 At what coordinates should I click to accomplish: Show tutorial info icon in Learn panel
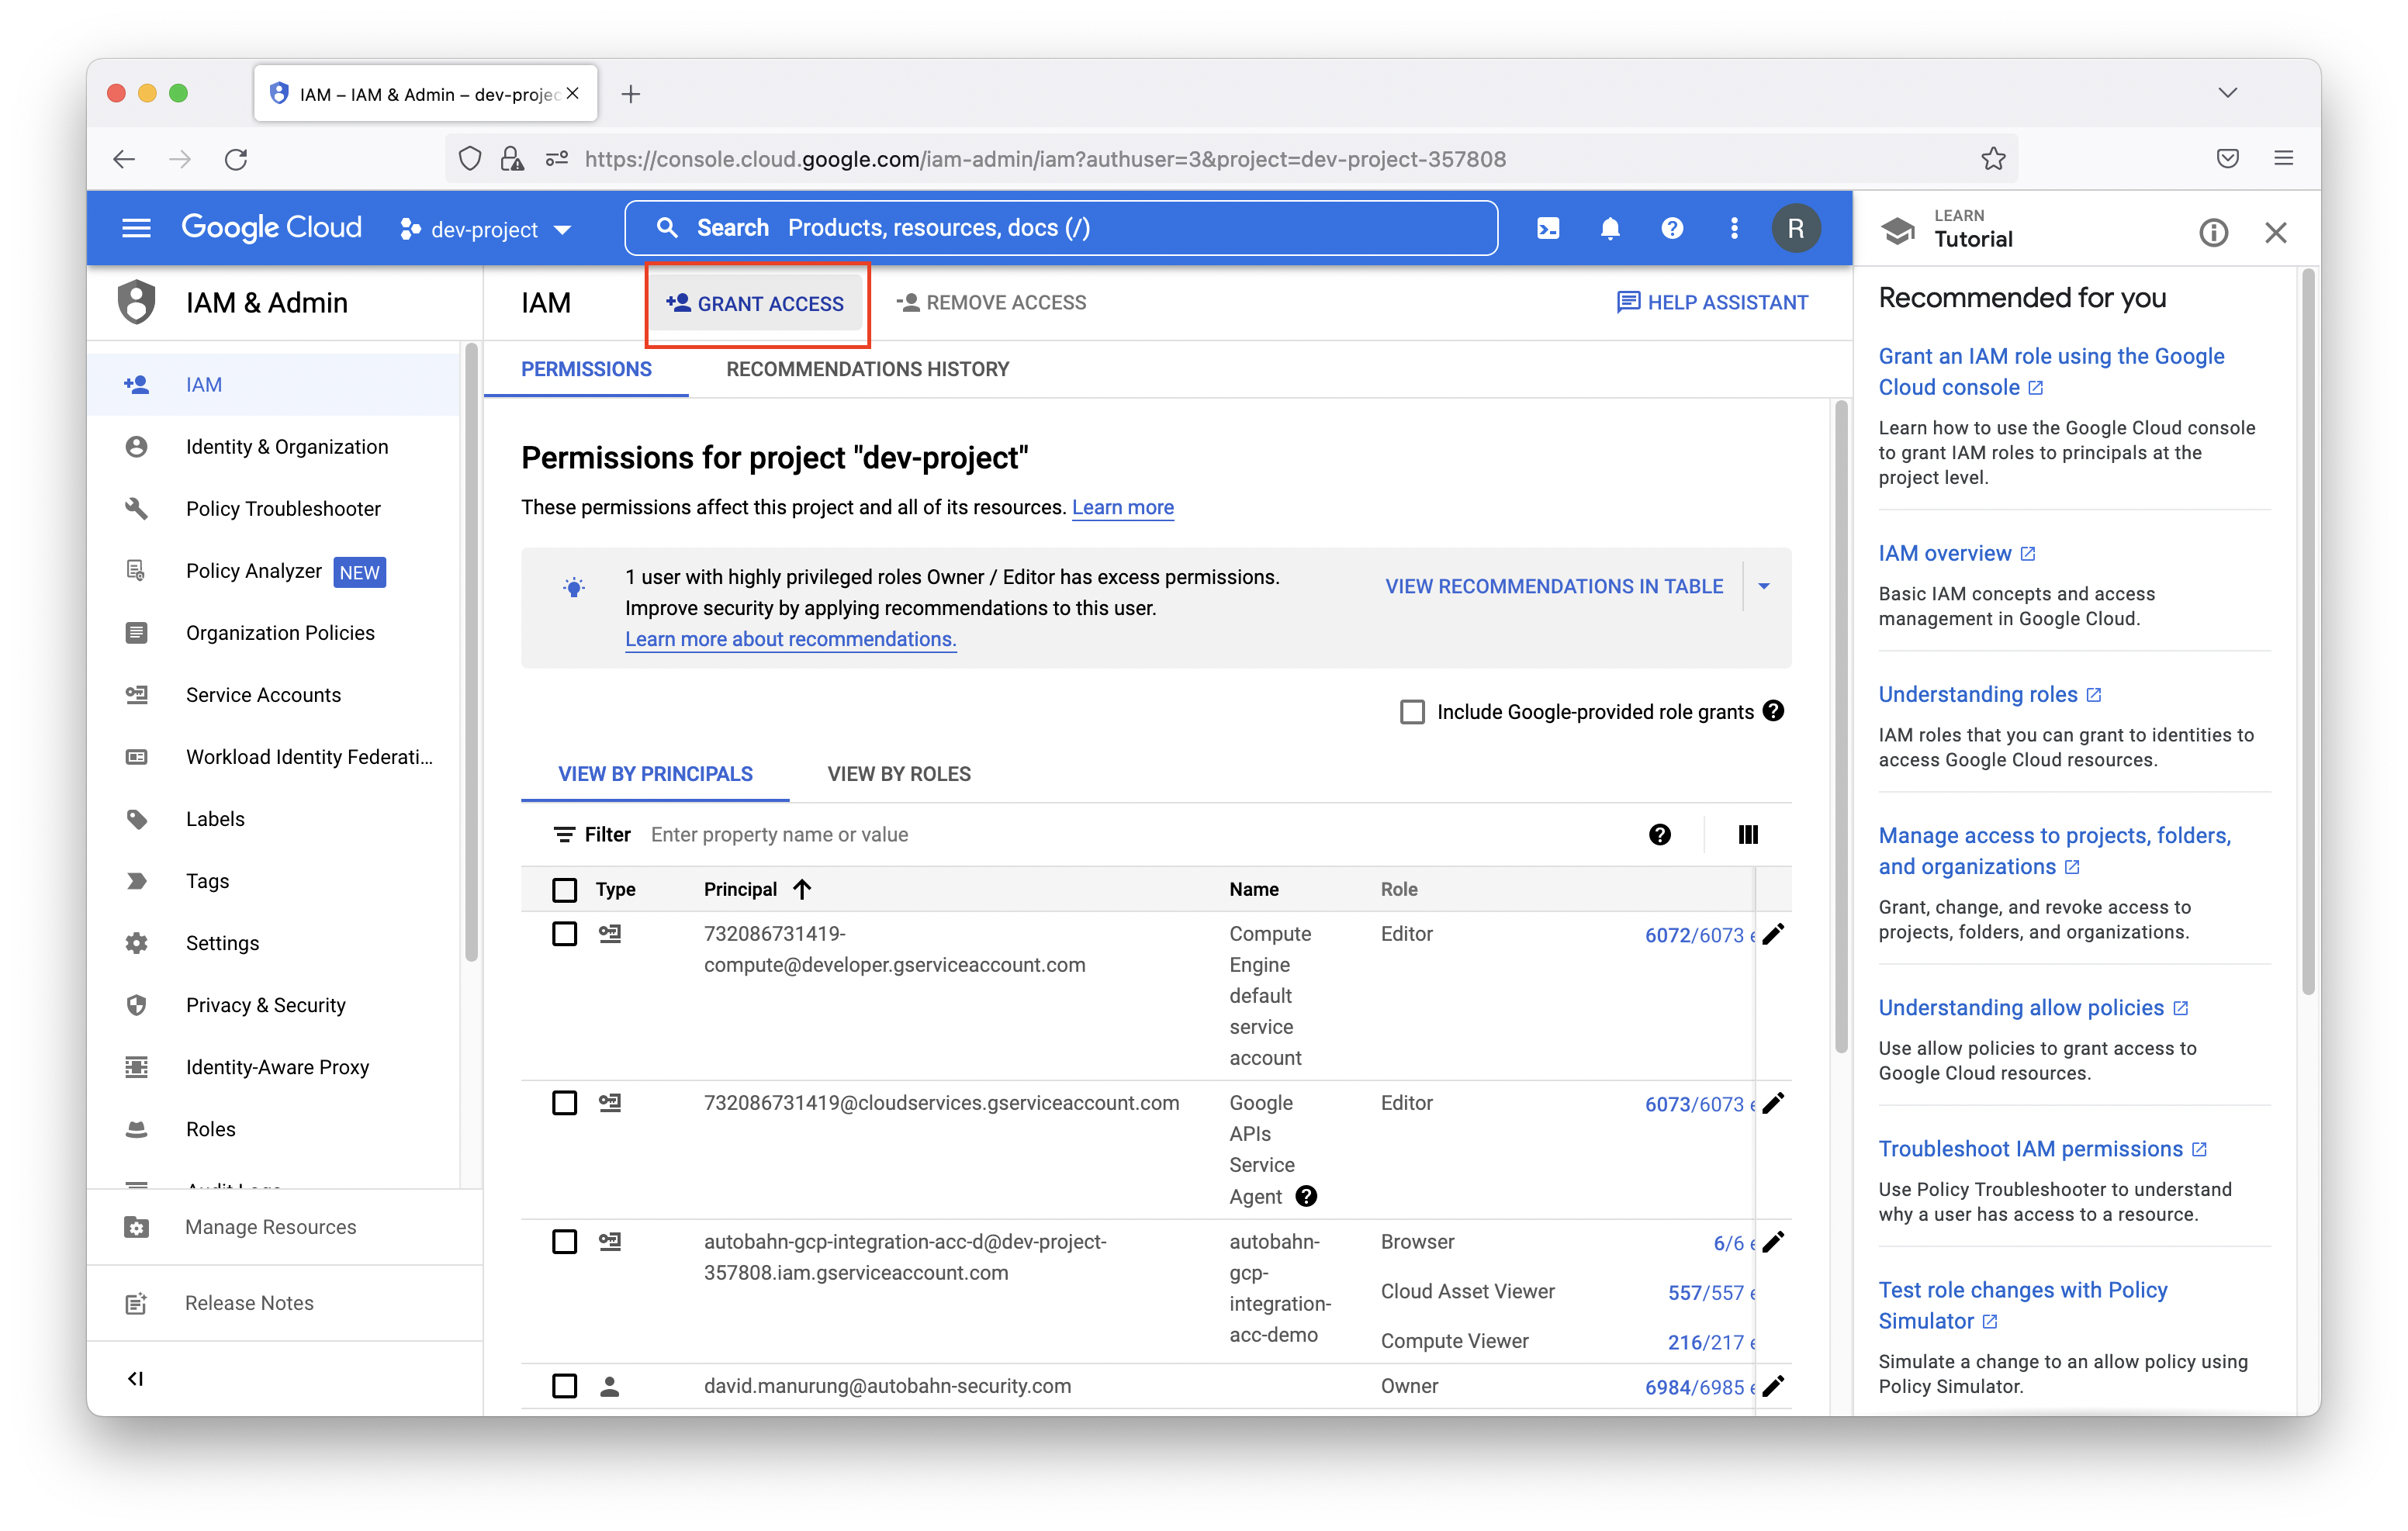pyautogui.click(x=2214, y=233)
